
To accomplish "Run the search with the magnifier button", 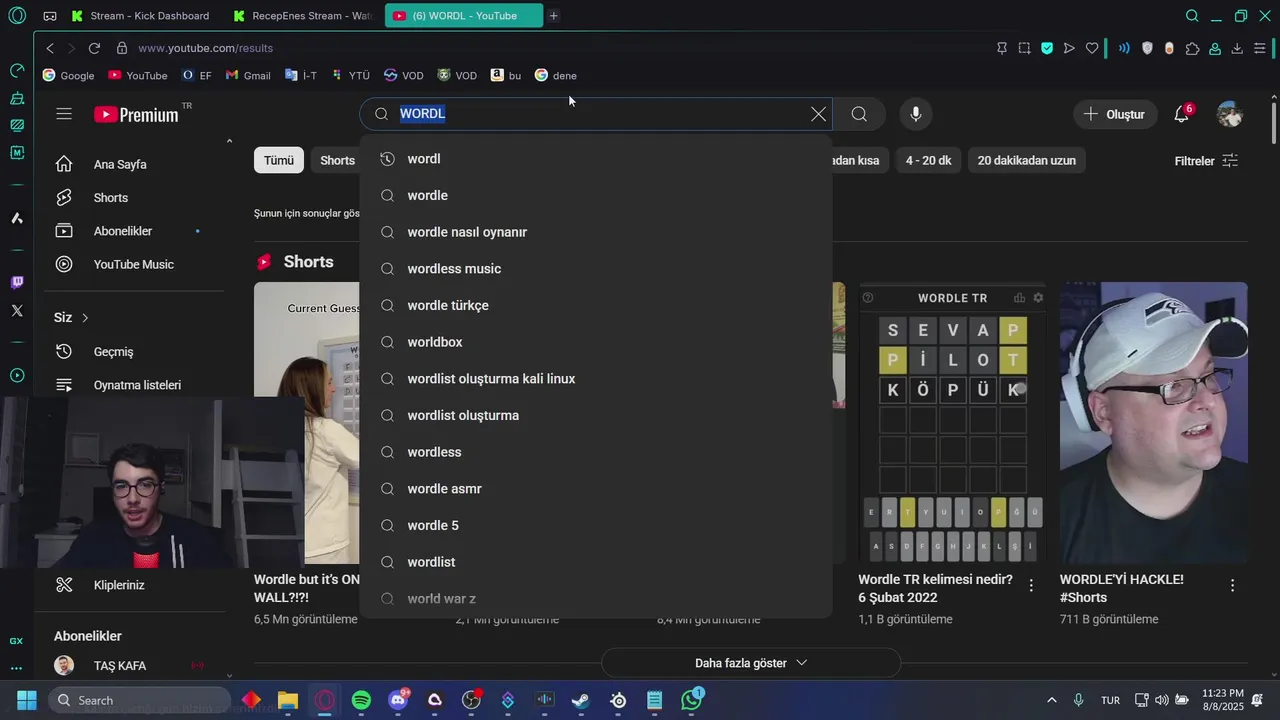I will tap(859, 114).
